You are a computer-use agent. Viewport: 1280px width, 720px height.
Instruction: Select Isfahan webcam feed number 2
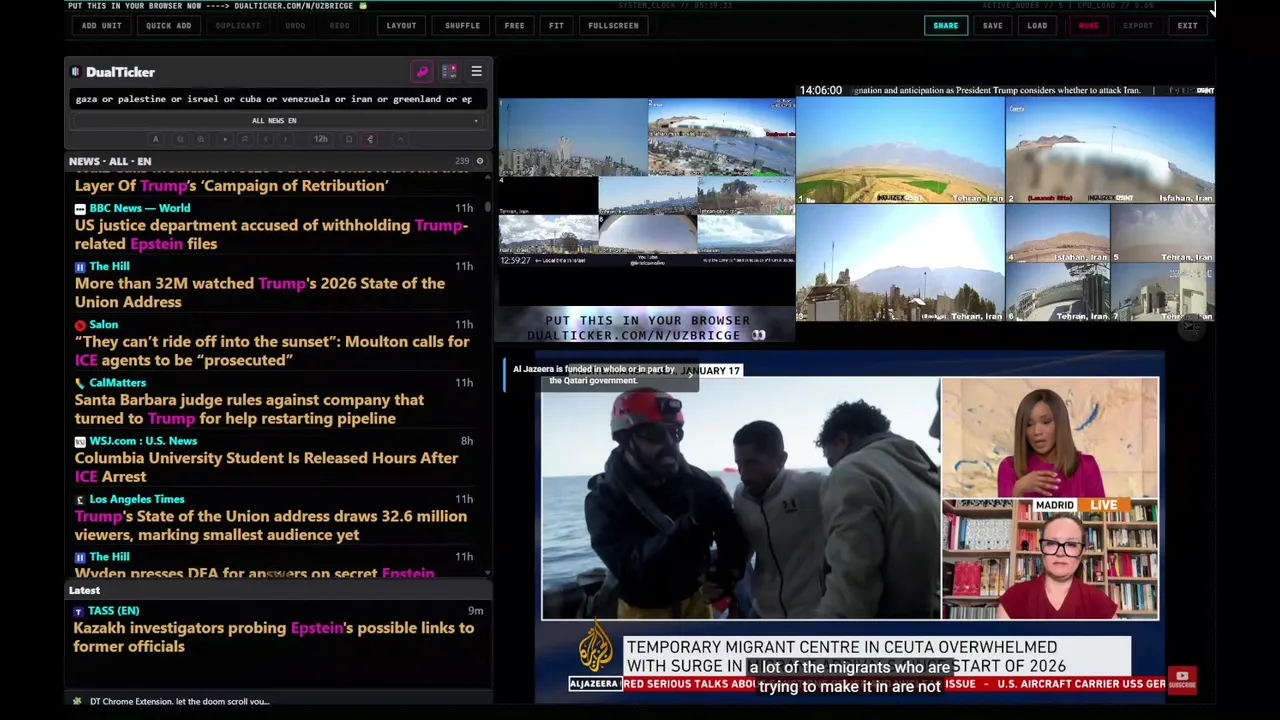[x=1110, y=150]
